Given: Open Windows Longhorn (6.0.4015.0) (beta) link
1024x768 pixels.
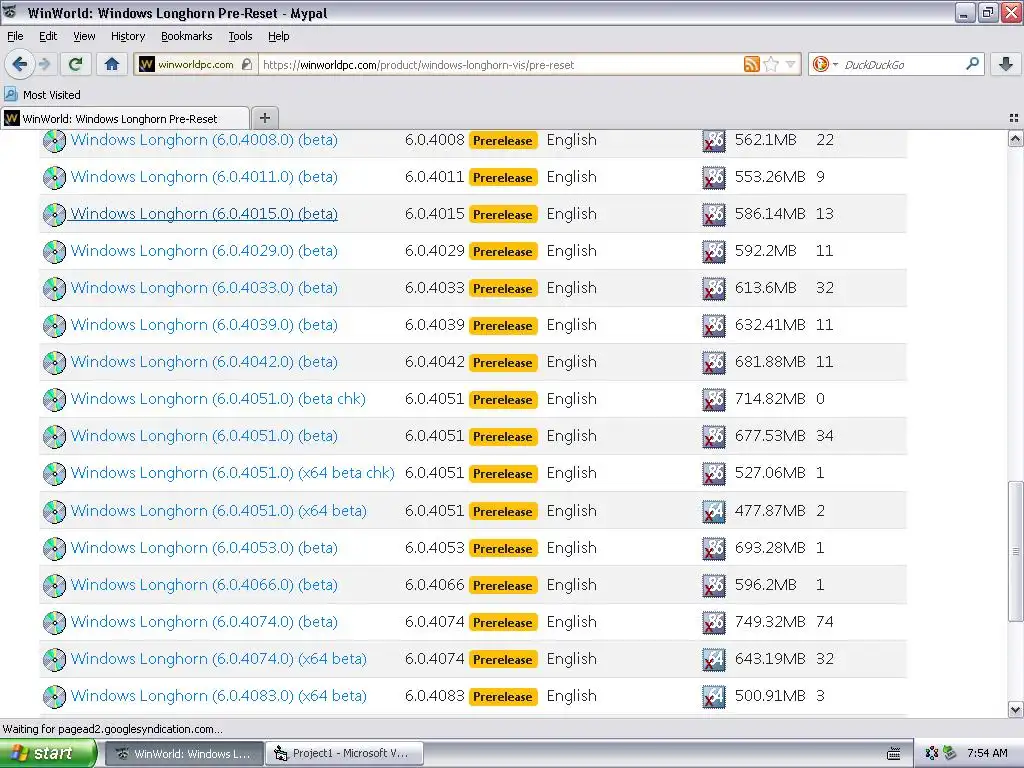Looking at the screenshot, I should tap(204, 214).
